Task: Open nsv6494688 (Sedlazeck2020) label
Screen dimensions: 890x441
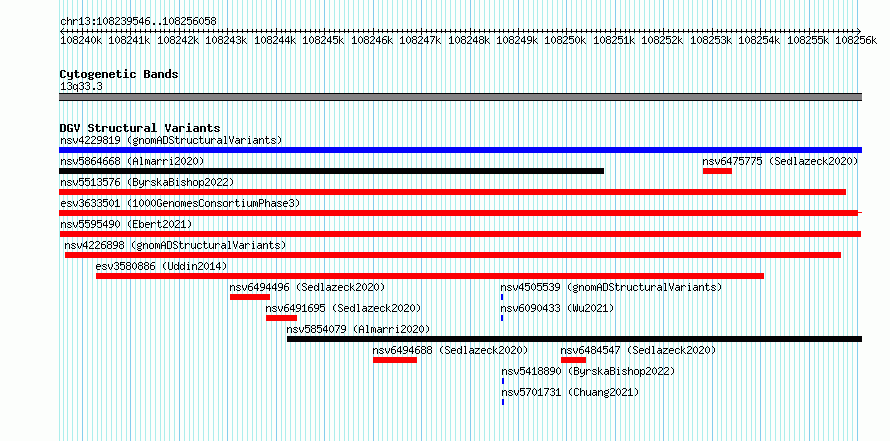Action: click(450, 350)
